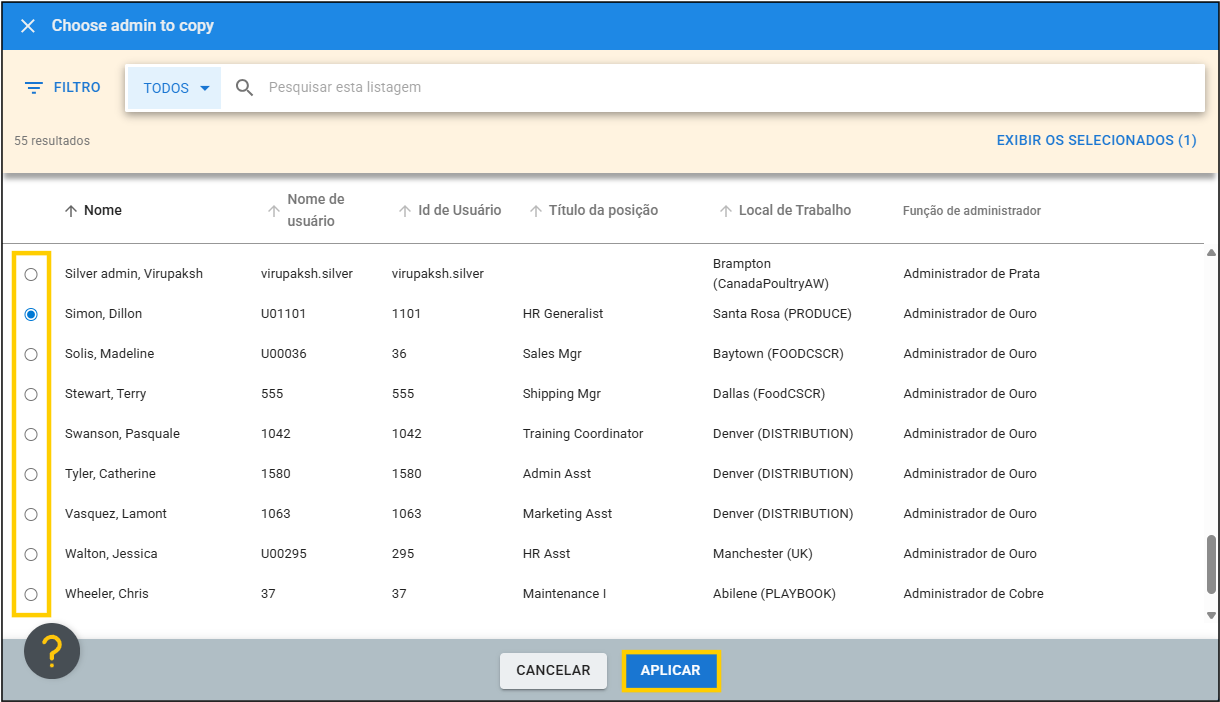Viewport: 1220px width, 702px height.
Task: Open the yellow question mark help button
Action: 52,651
